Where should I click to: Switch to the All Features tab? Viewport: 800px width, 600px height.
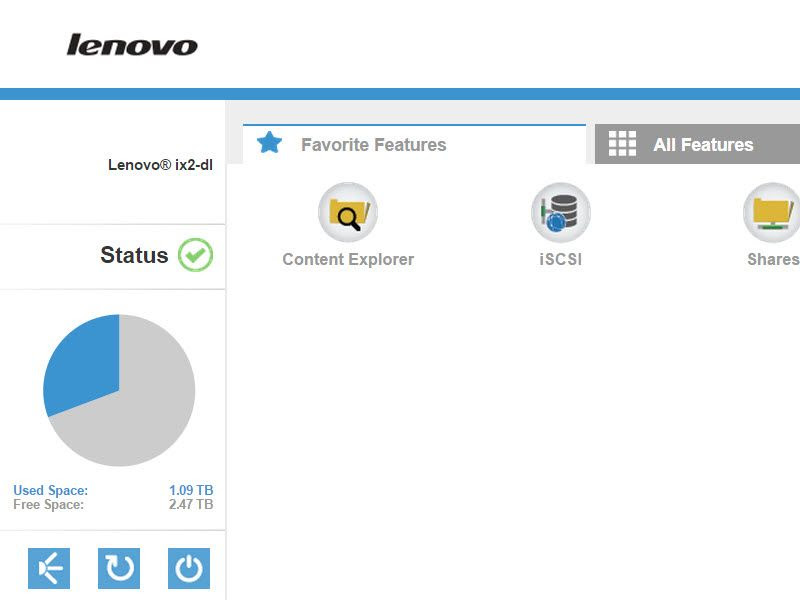pyautogui.click(x=697, y=144)
